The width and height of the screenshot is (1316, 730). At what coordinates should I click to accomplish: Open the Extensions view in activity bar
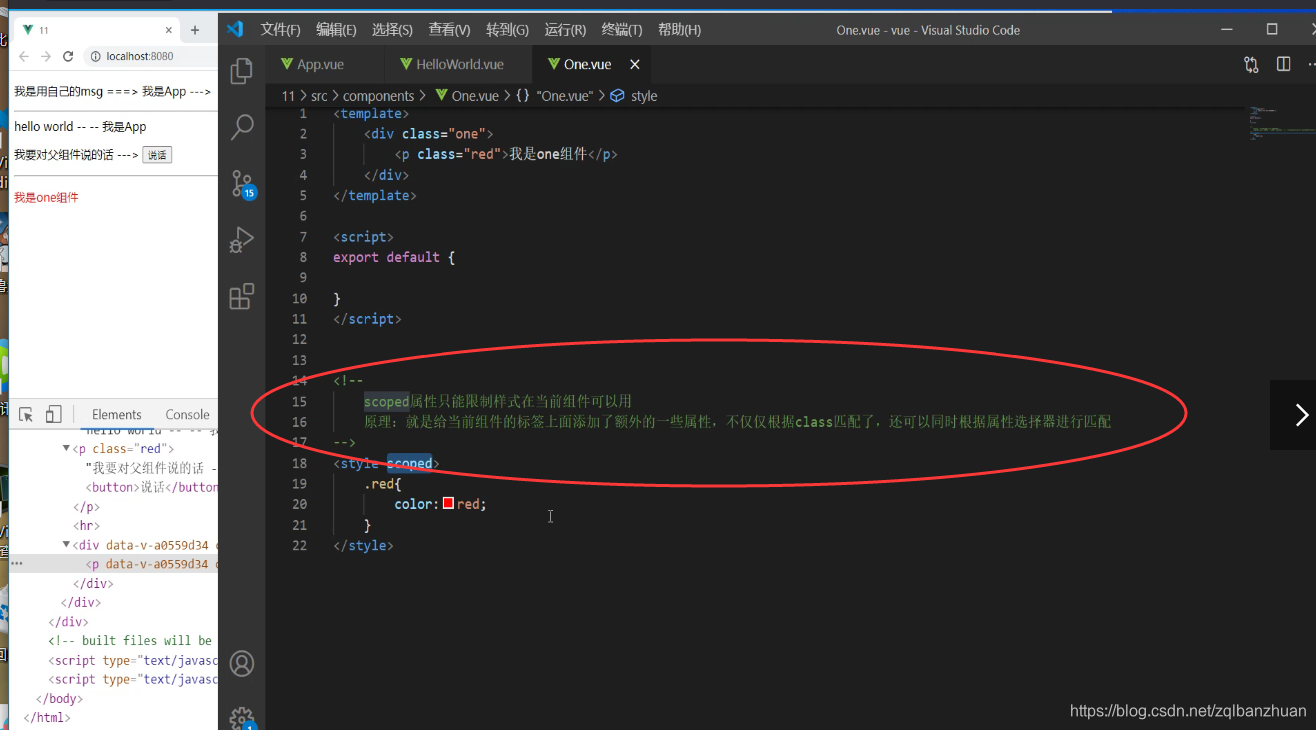tap(242, 297)
